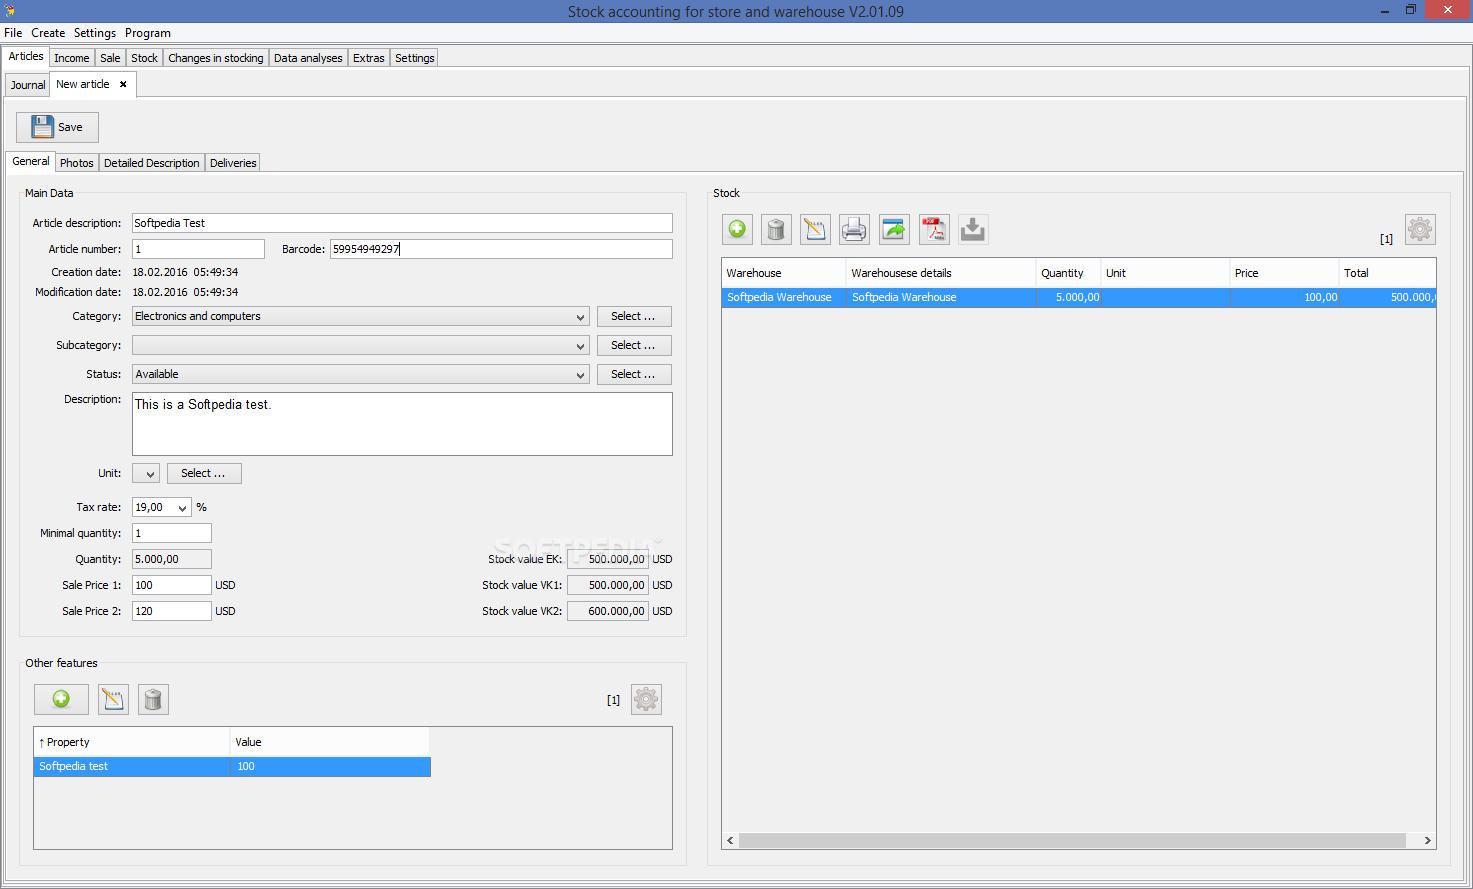Viewport: 1473px width, 889px height.
Task: Click the Article number field
Action: pyautogui.click(x=198, y=249)
